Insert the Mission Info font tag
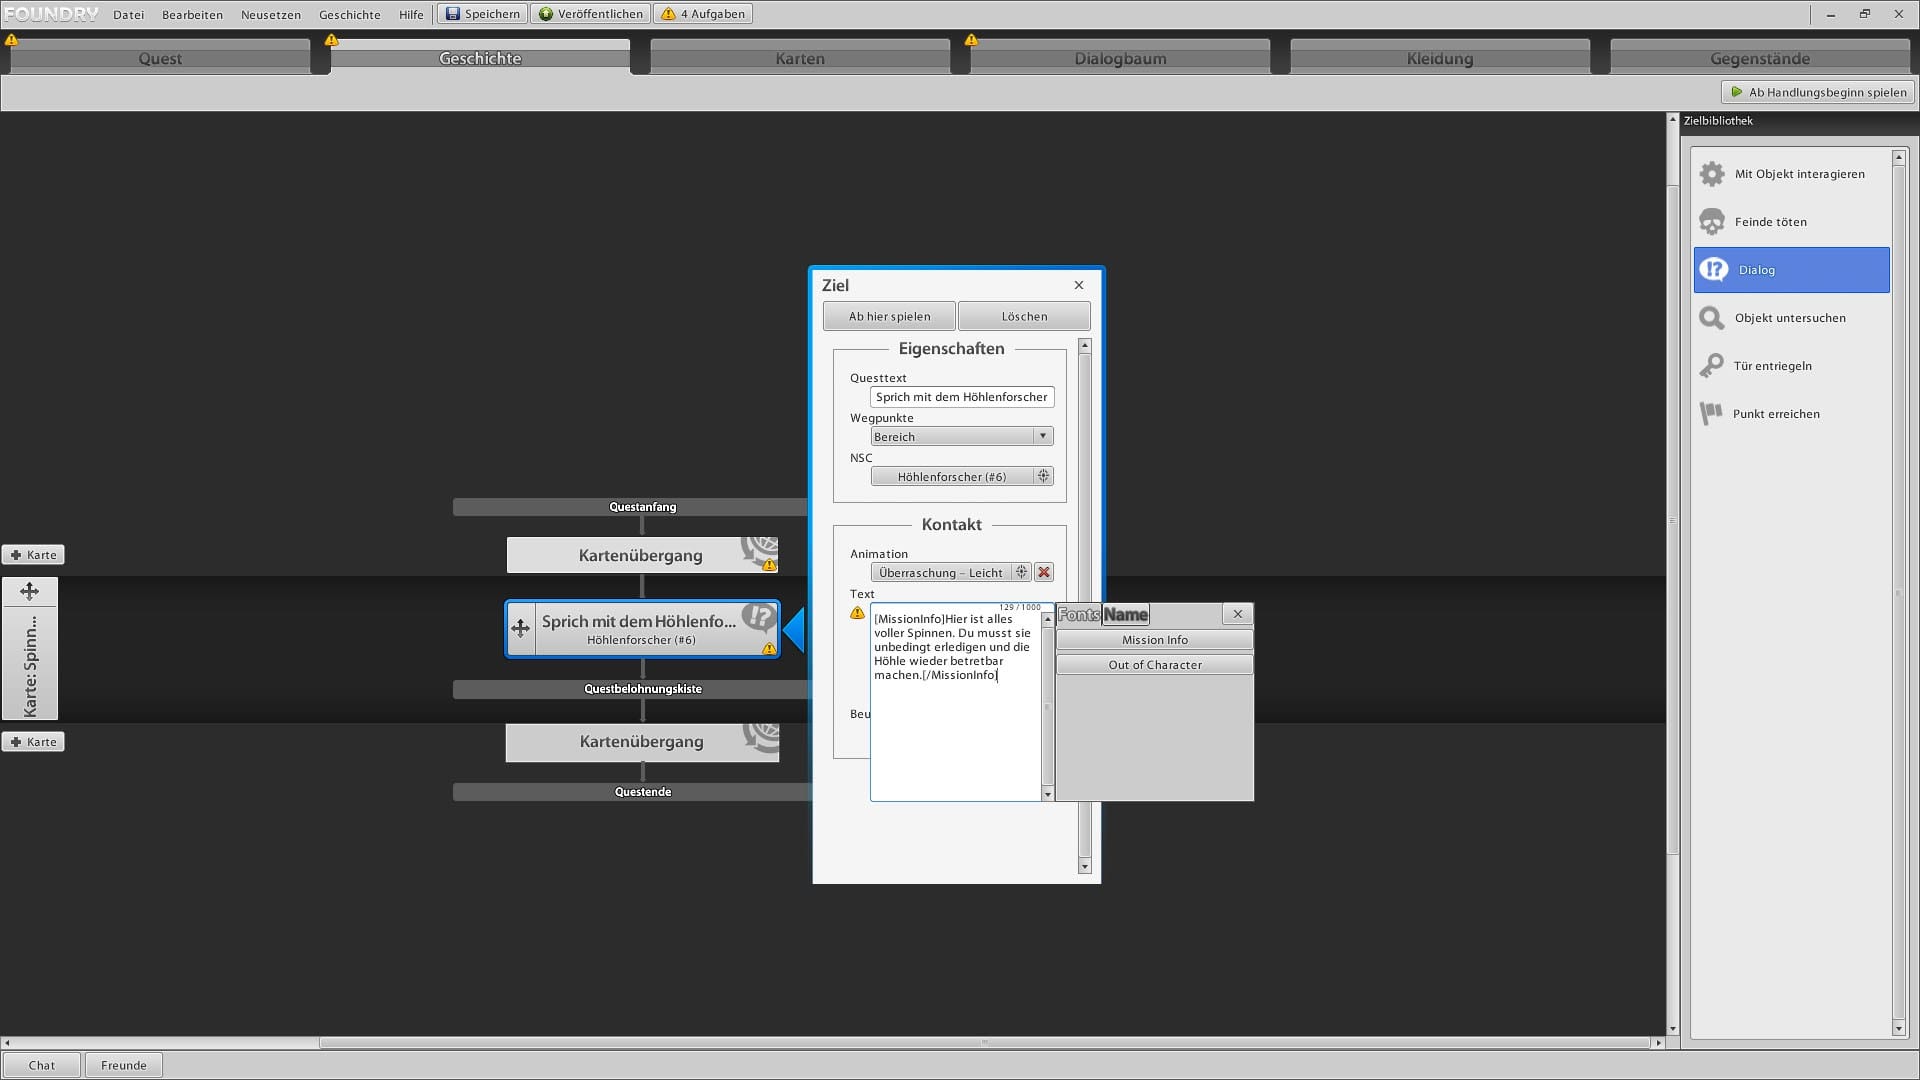Image resolution: width=1920 pixels, height=1080 pixels. click(1154, 640)
